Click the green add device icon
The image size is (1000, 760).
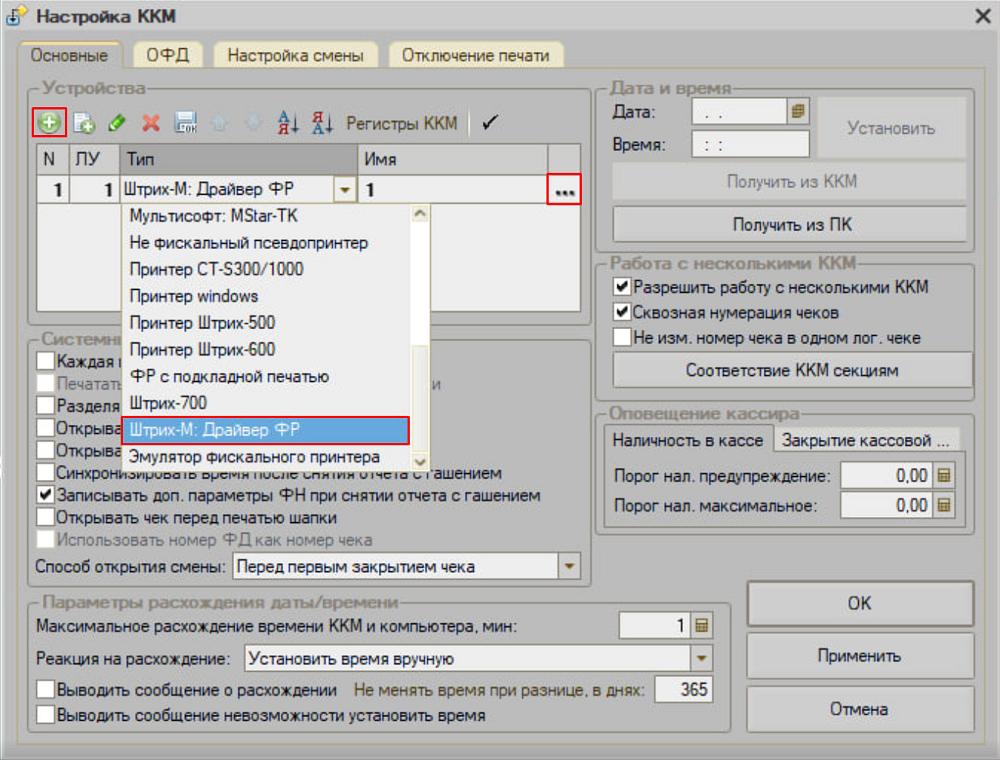click(49, 123)
